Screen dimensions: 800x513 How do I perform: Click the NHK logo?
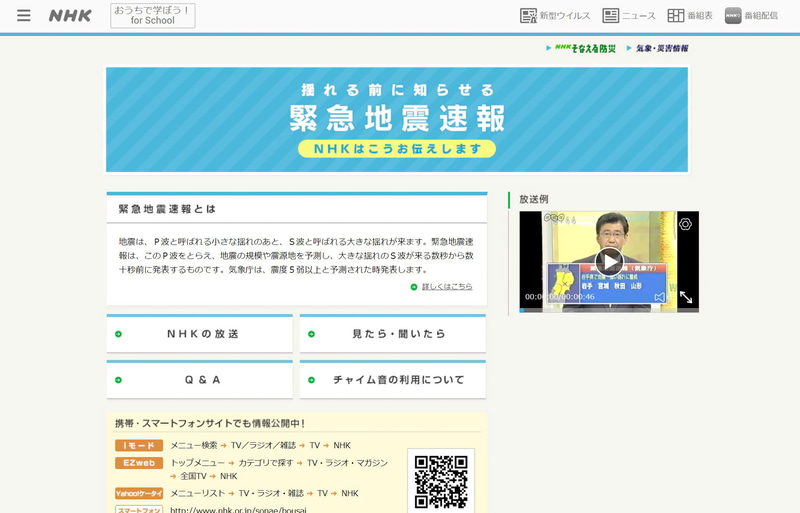coord(70,16)
